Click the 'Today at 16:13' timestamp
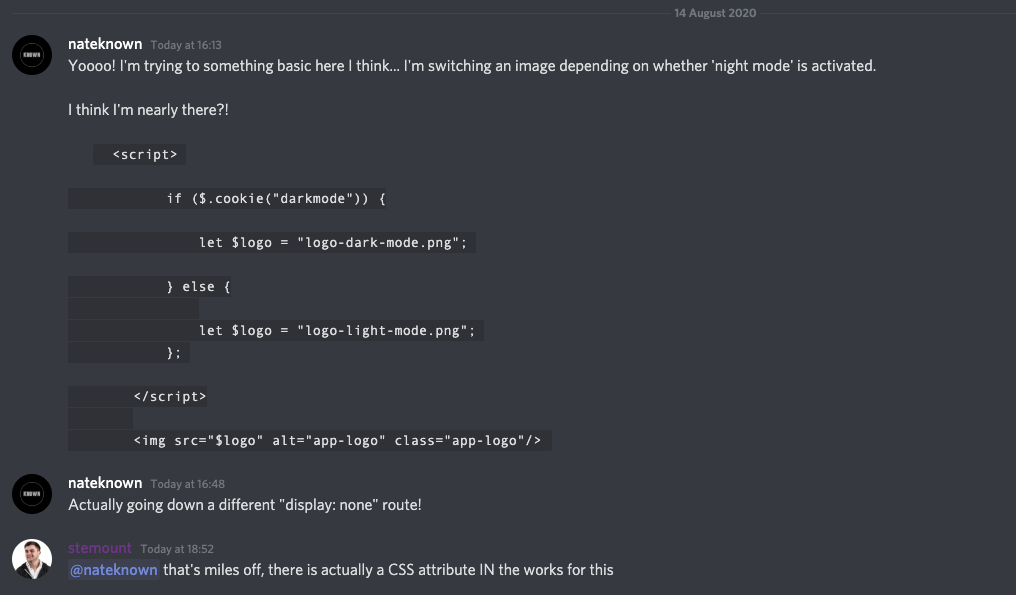 tap(186, 45)
